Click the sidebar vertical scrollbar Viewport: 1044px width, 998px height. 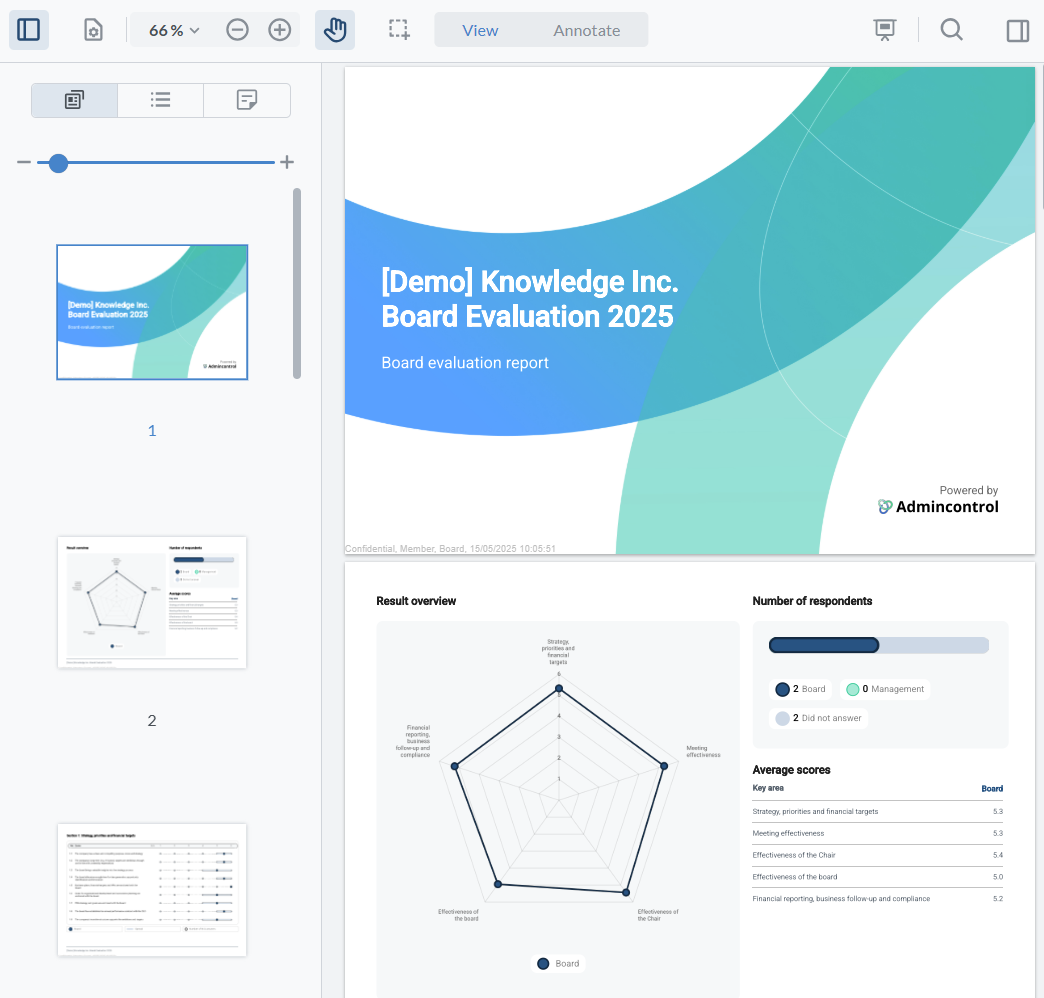click(x=297, y=284)
